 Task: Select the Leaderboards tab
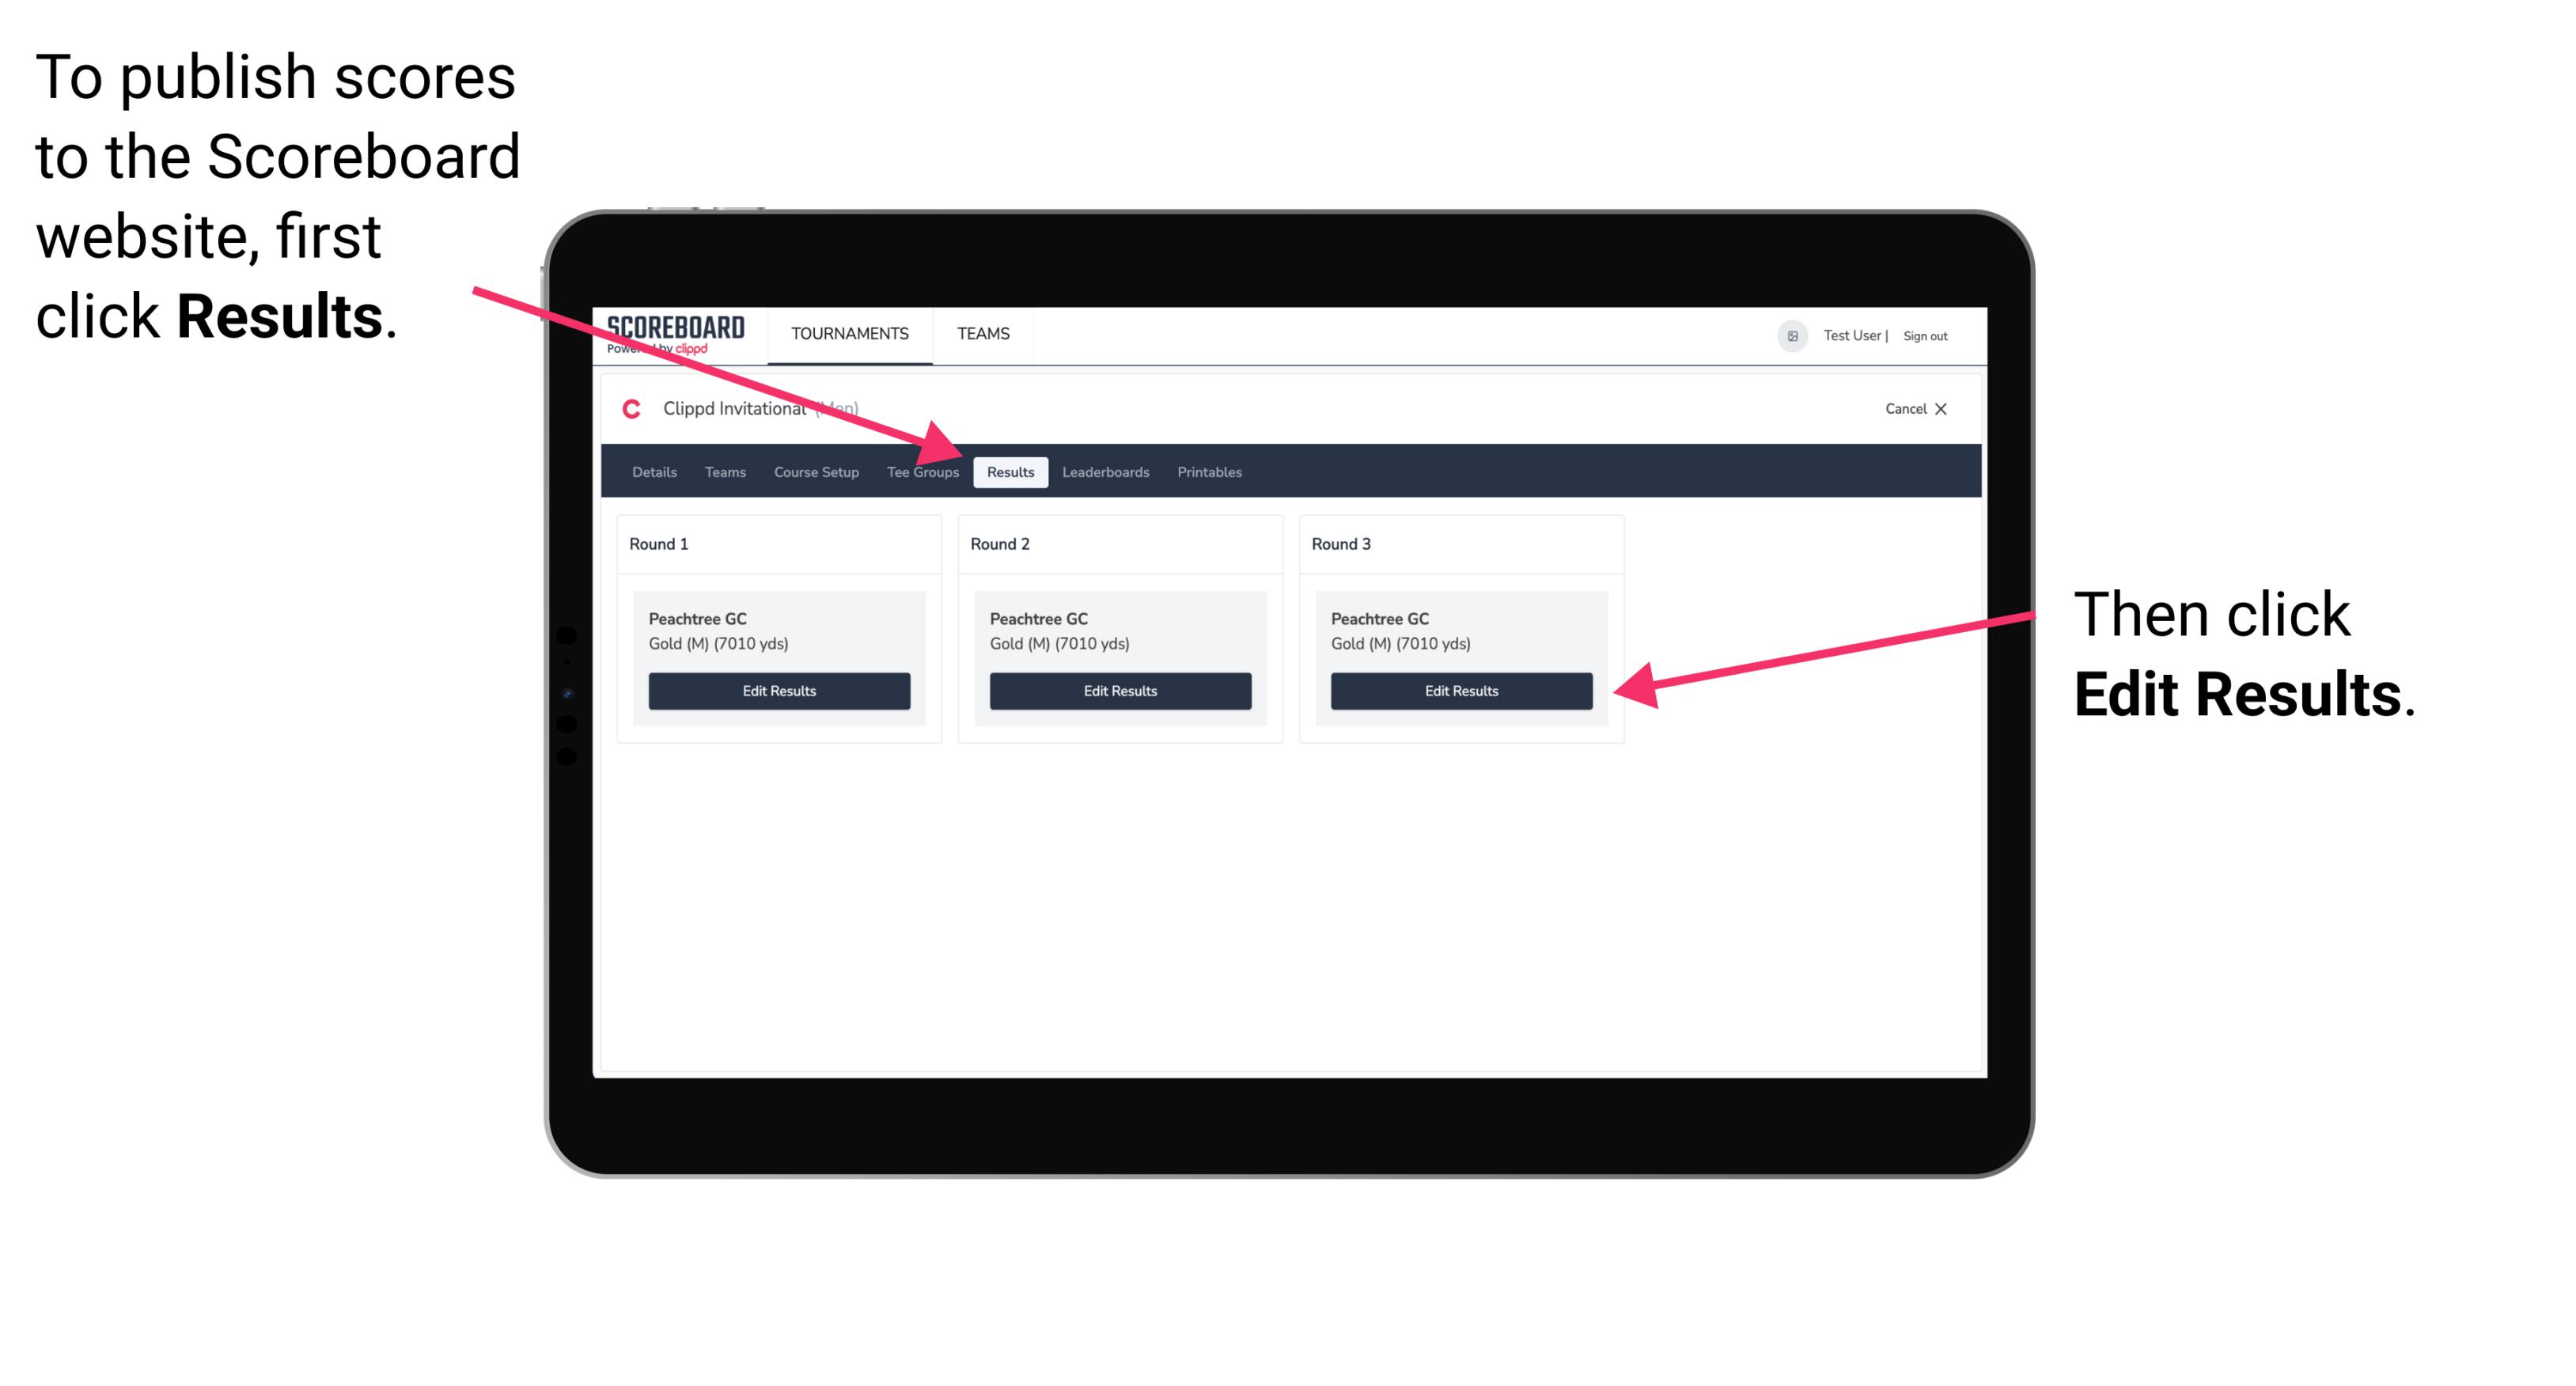coord(1108,473)
